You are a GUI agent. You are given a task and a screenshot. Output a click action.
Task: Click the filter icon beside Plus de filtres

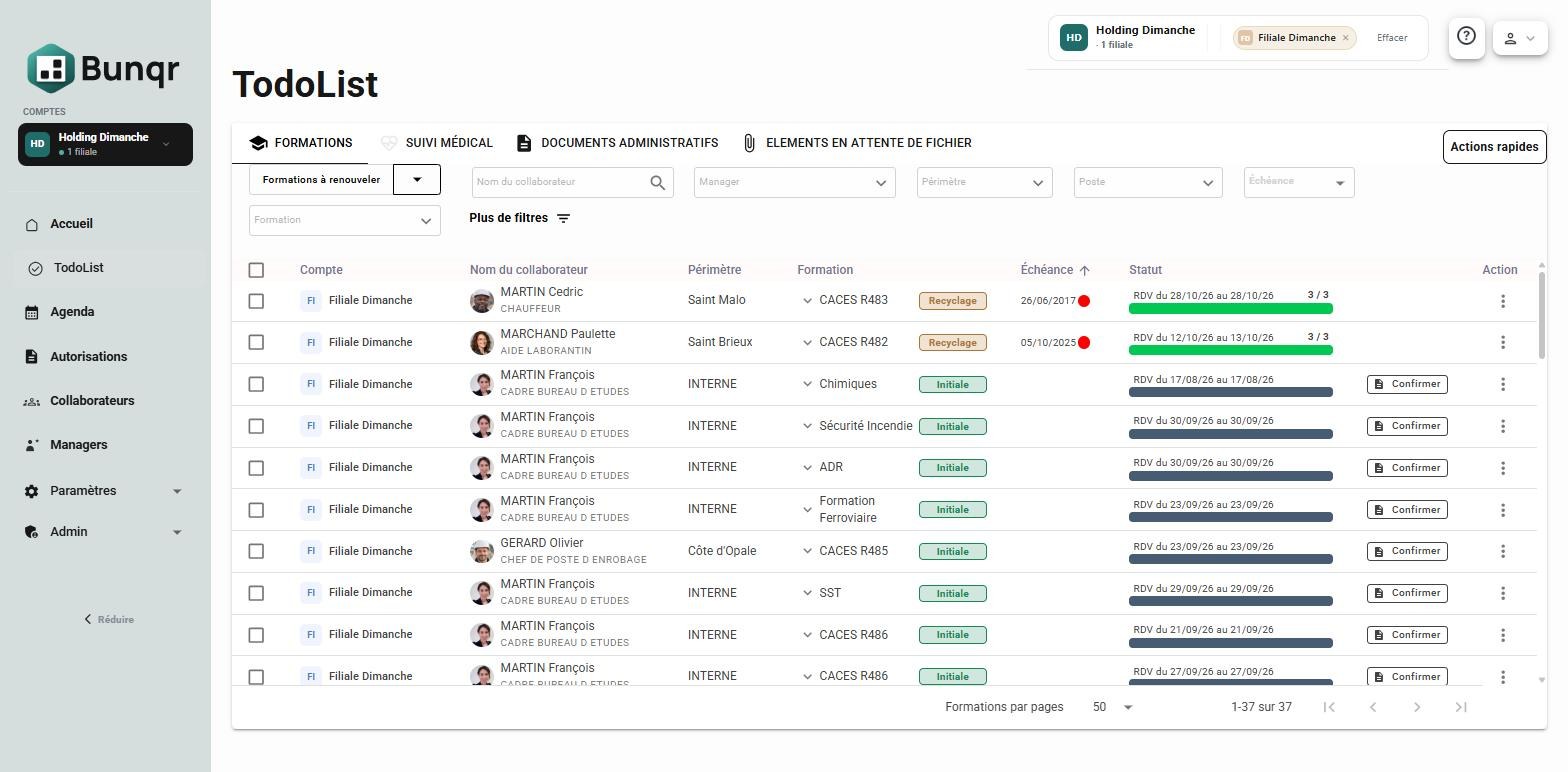(563, 218)
